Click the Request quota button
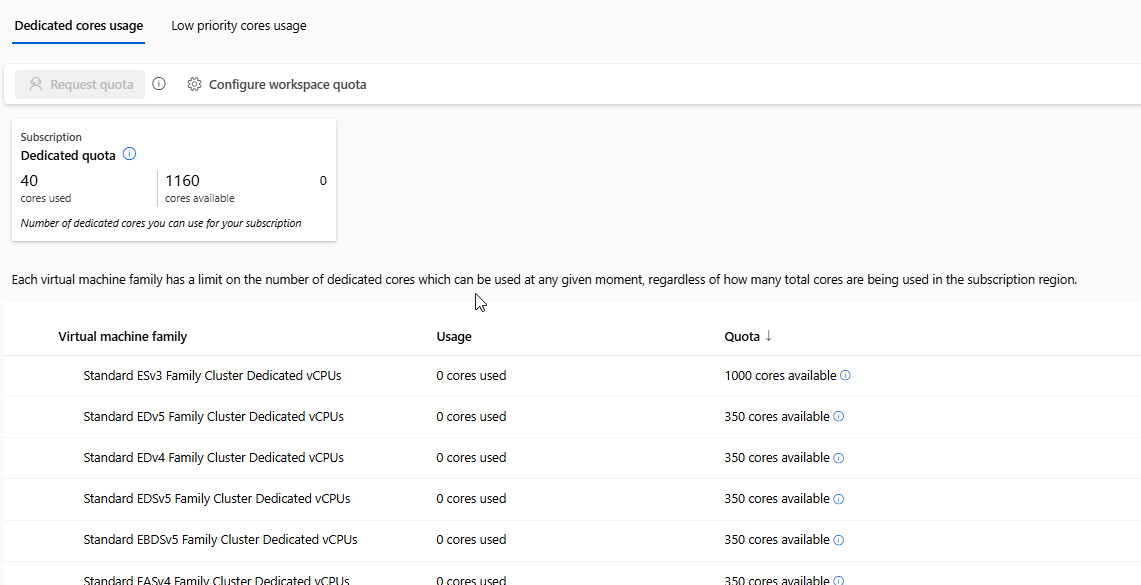 79,84
